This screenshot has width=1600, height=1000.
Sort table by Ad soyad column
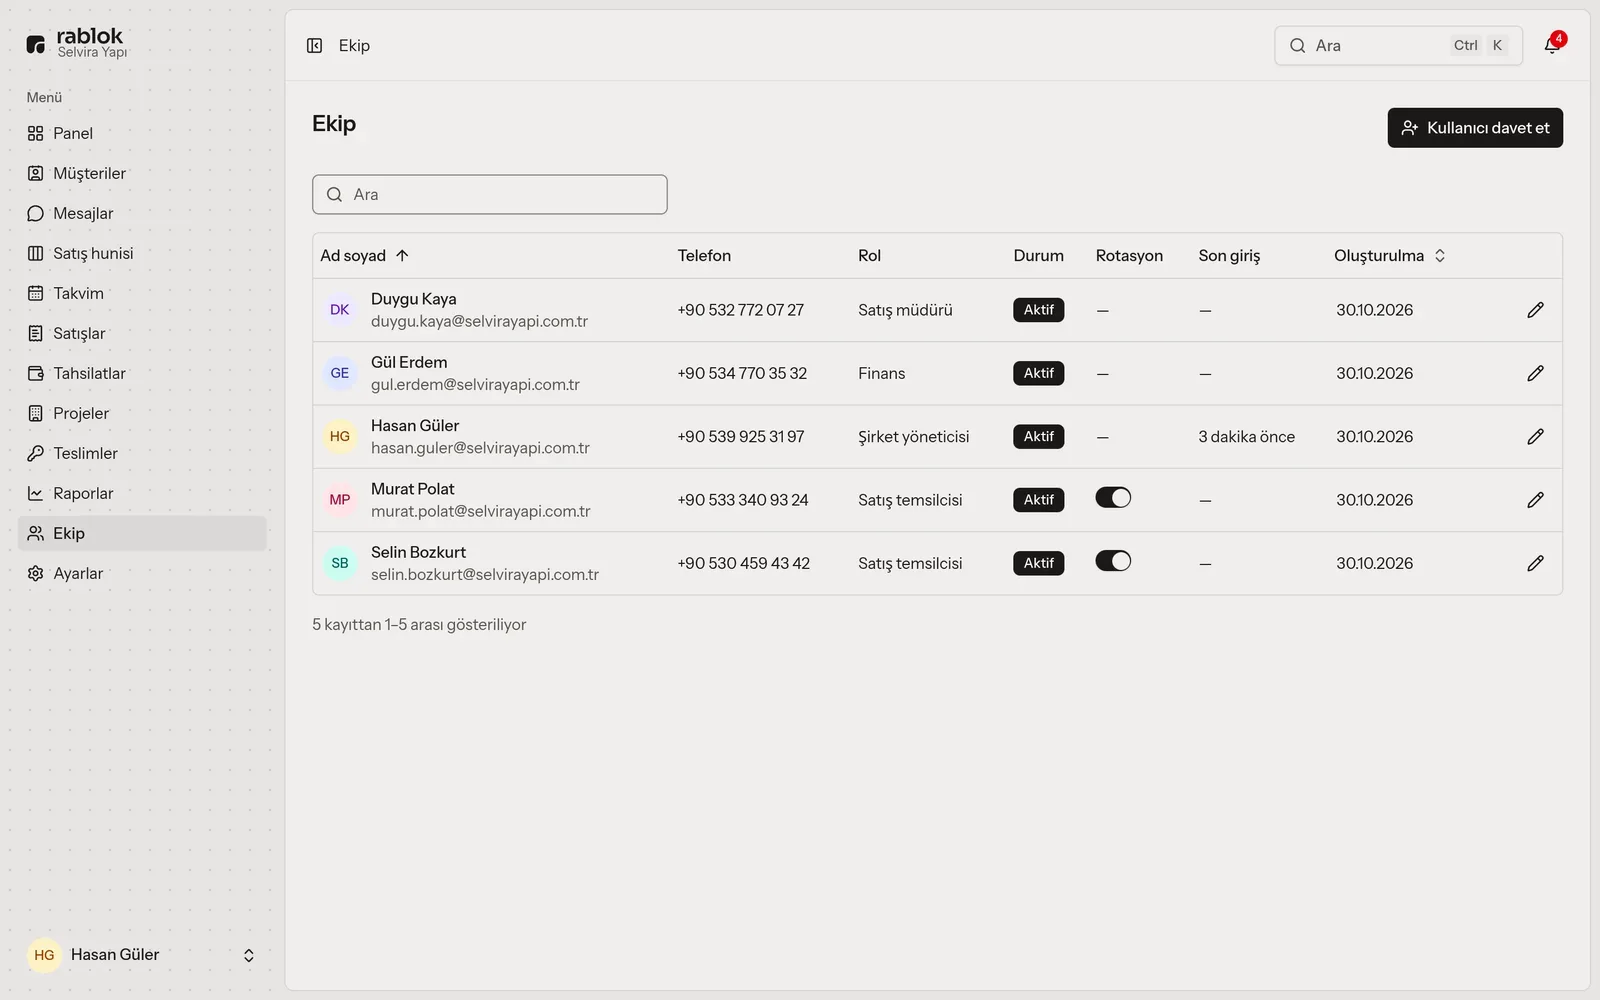(365, 255)
